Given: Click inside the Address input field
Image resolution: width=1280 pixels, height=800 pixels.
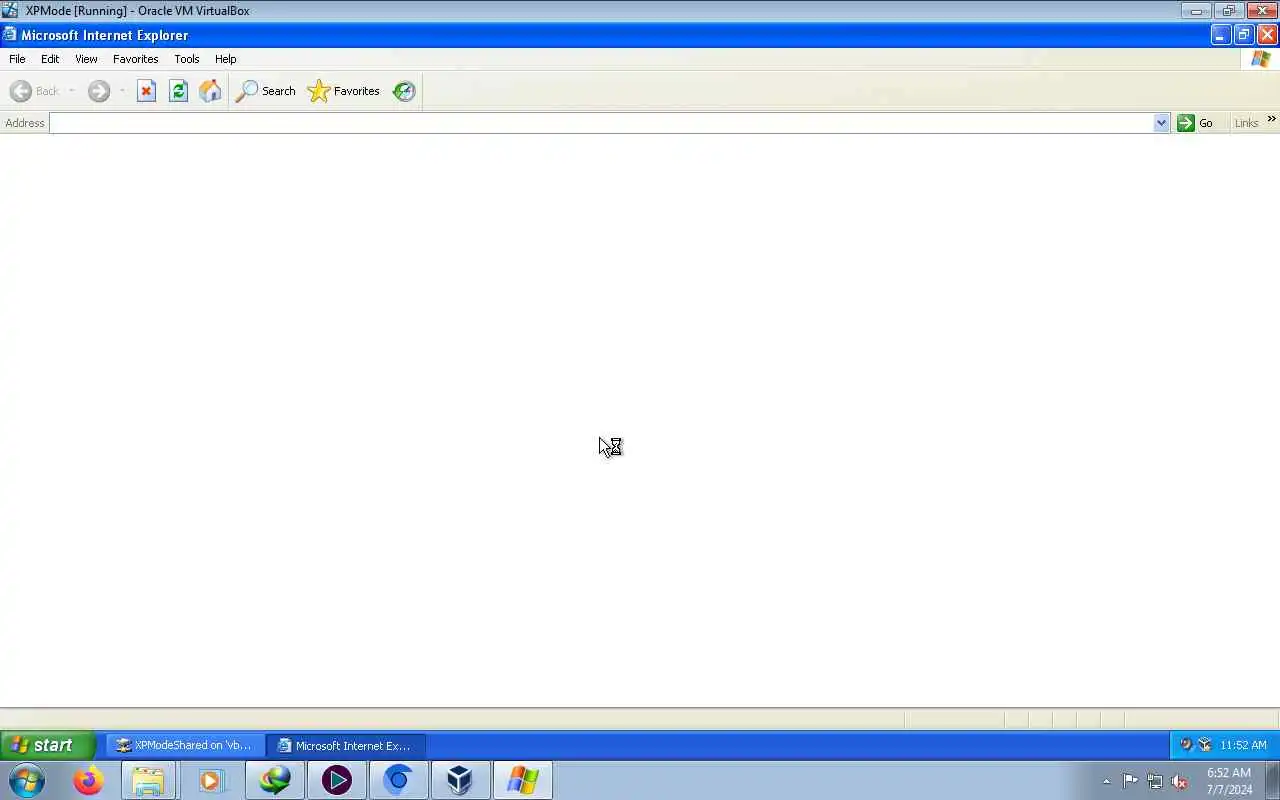Looking at the screenshot, I should [x=601, y=123].
